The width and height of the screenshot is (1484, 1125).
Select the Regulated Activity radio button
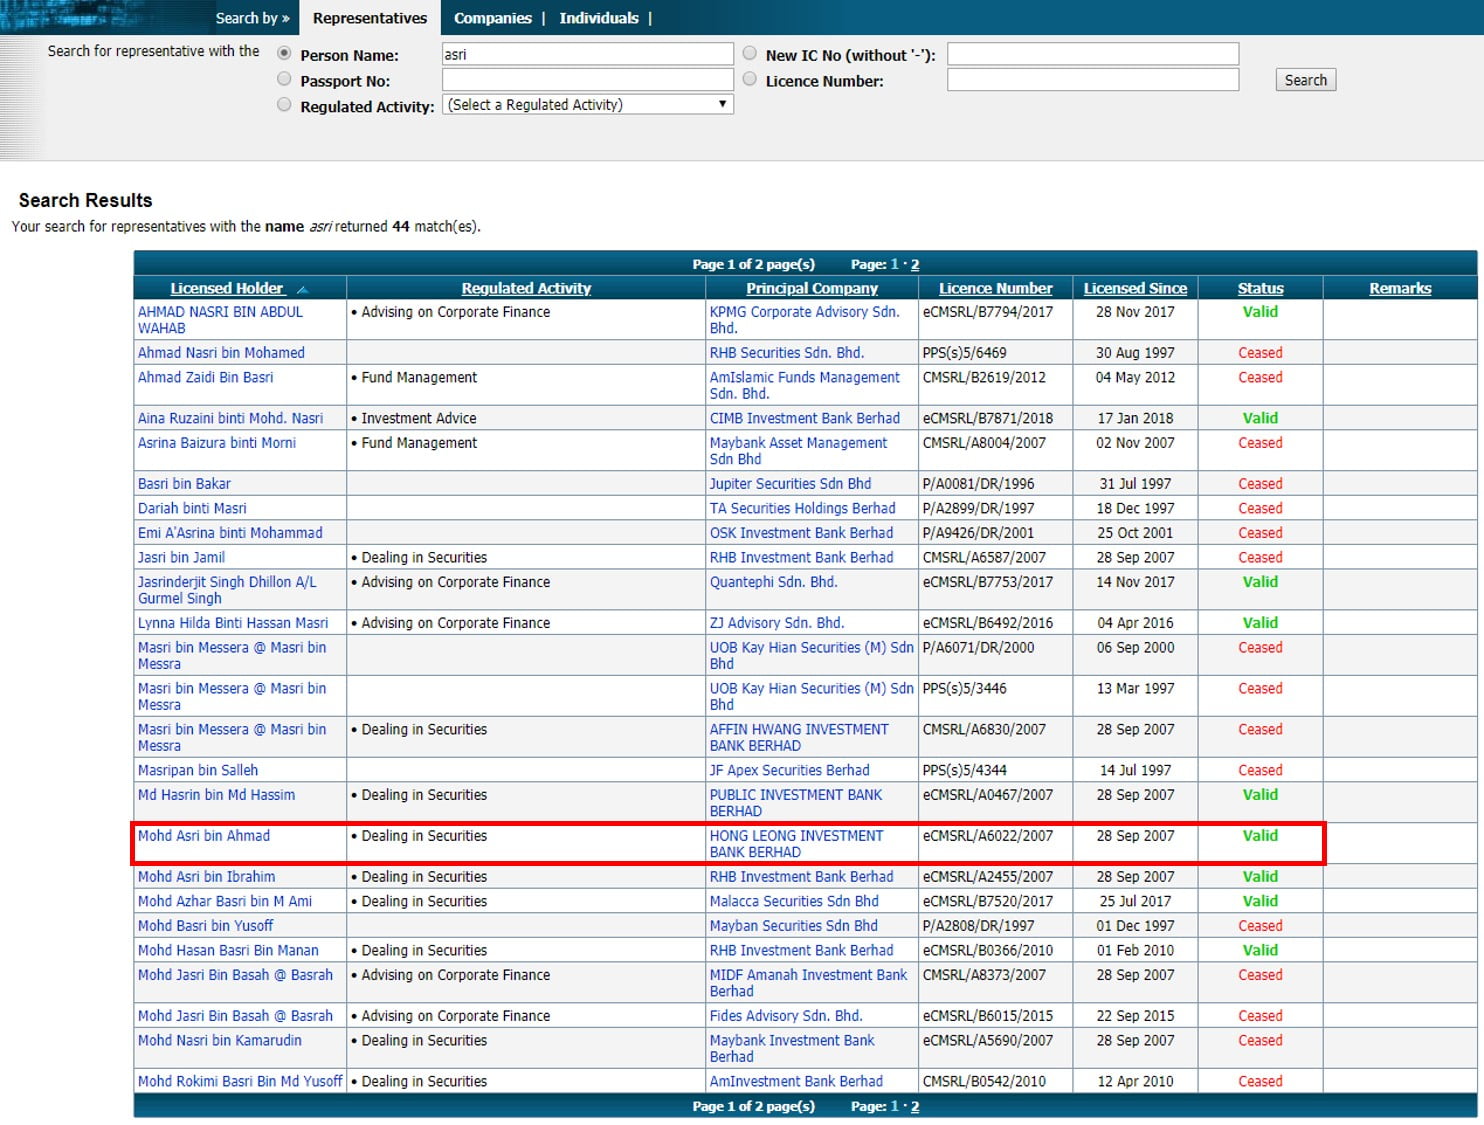[284, 104]
